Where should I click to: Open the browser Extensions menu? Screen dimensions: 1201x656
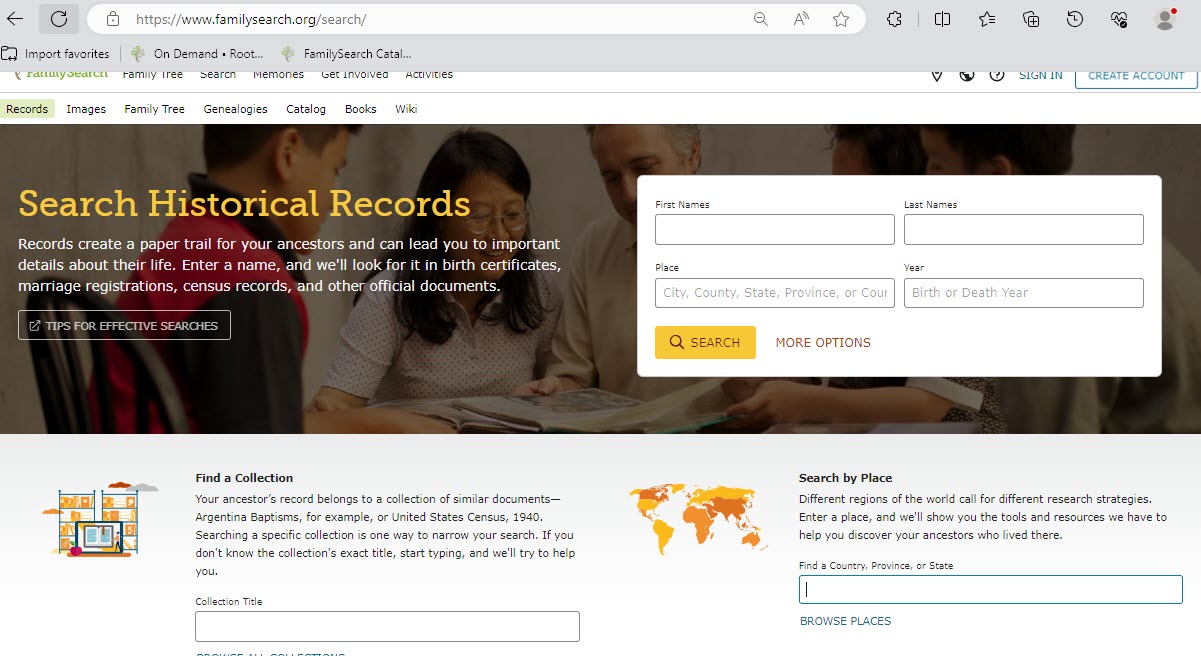tap(895, 19)
